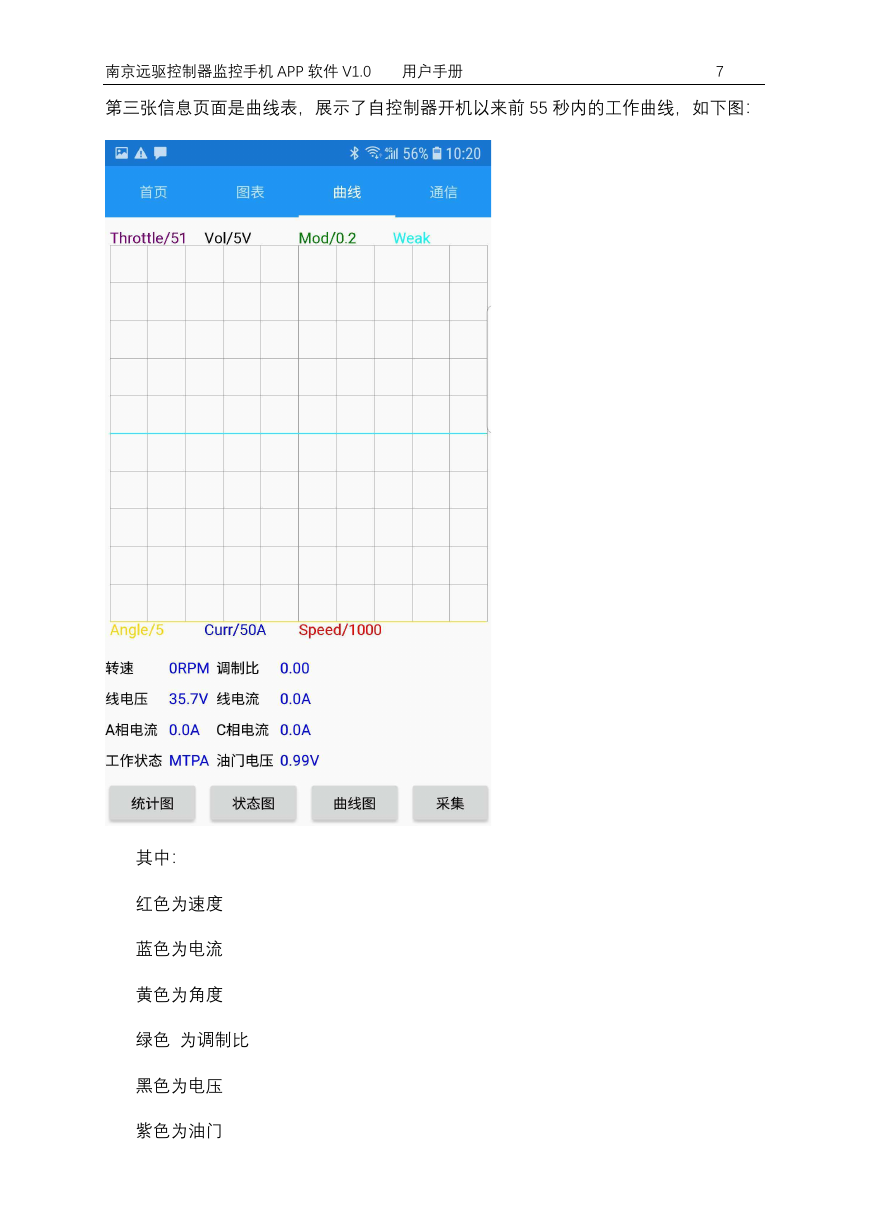Image resolution: width=869 pixels, height=1228 pixels.
Task: Tap the warning triangle notification icon
Action: pos(141,153)
